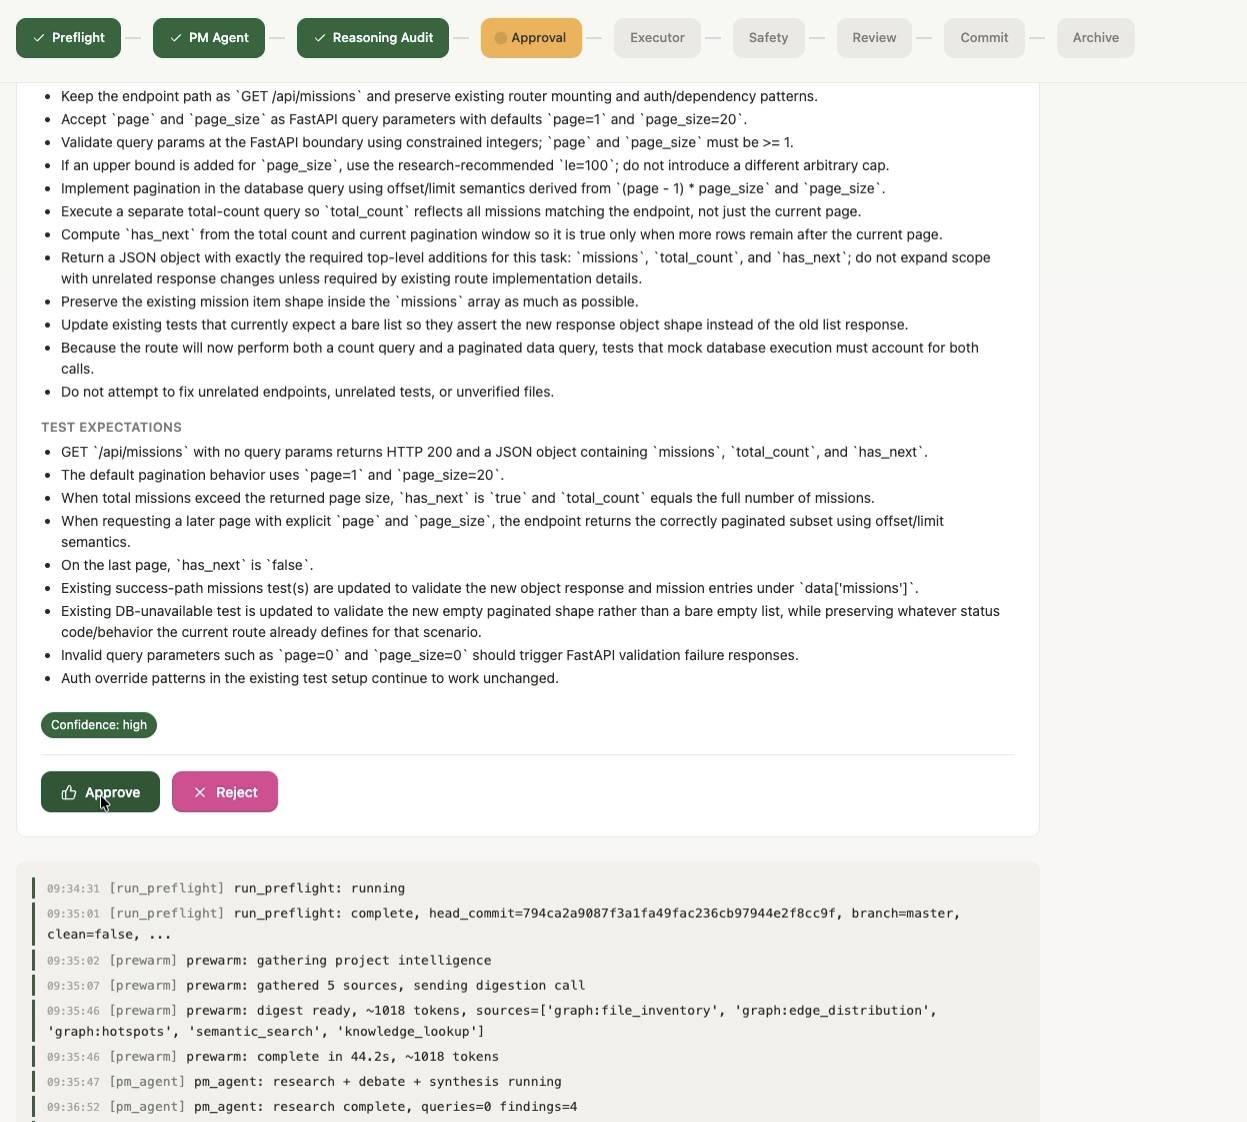Click bullet 'Validate query params at the FastAPI boundary'

point(427,142)
